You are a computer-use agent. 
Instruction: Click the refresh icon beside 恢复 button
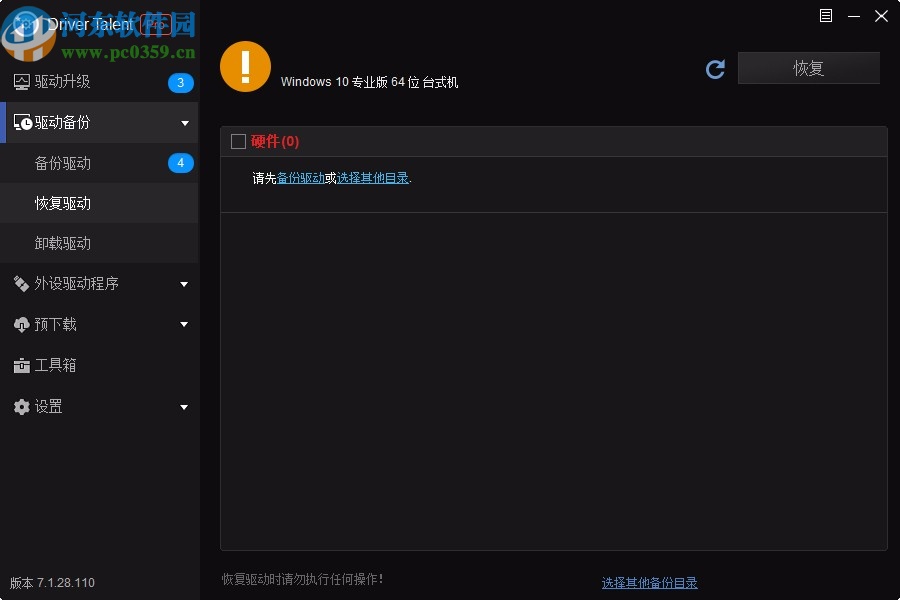[715, 69]
